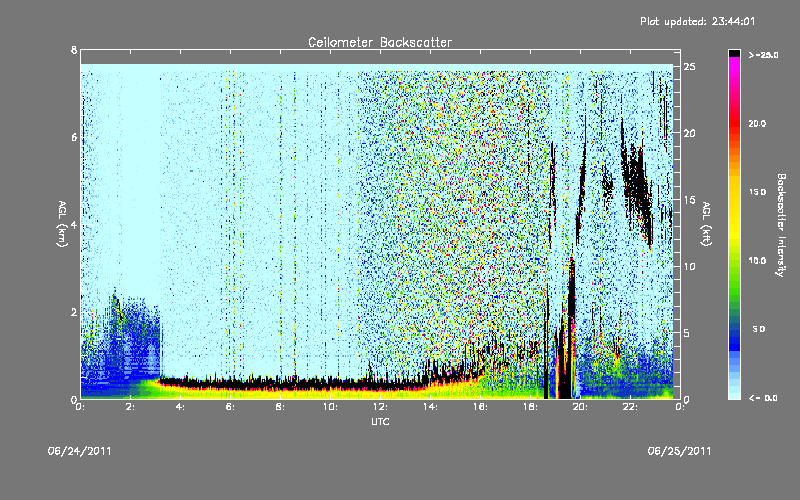
Task: Click the 'Plot updated: 23:44:01' timestamp
Action: pyautogui.click(x=697, y=21)
